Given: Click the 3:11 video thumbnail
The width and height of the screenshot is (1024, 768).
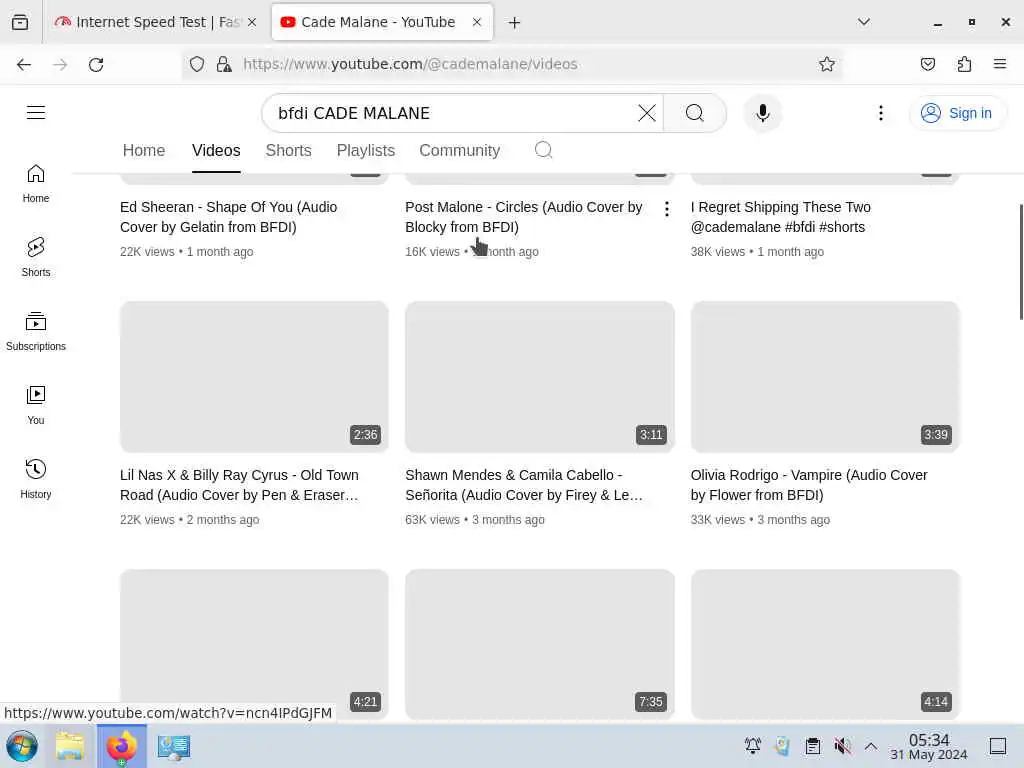Looking at the screenshot, I should tap(539, 377).
